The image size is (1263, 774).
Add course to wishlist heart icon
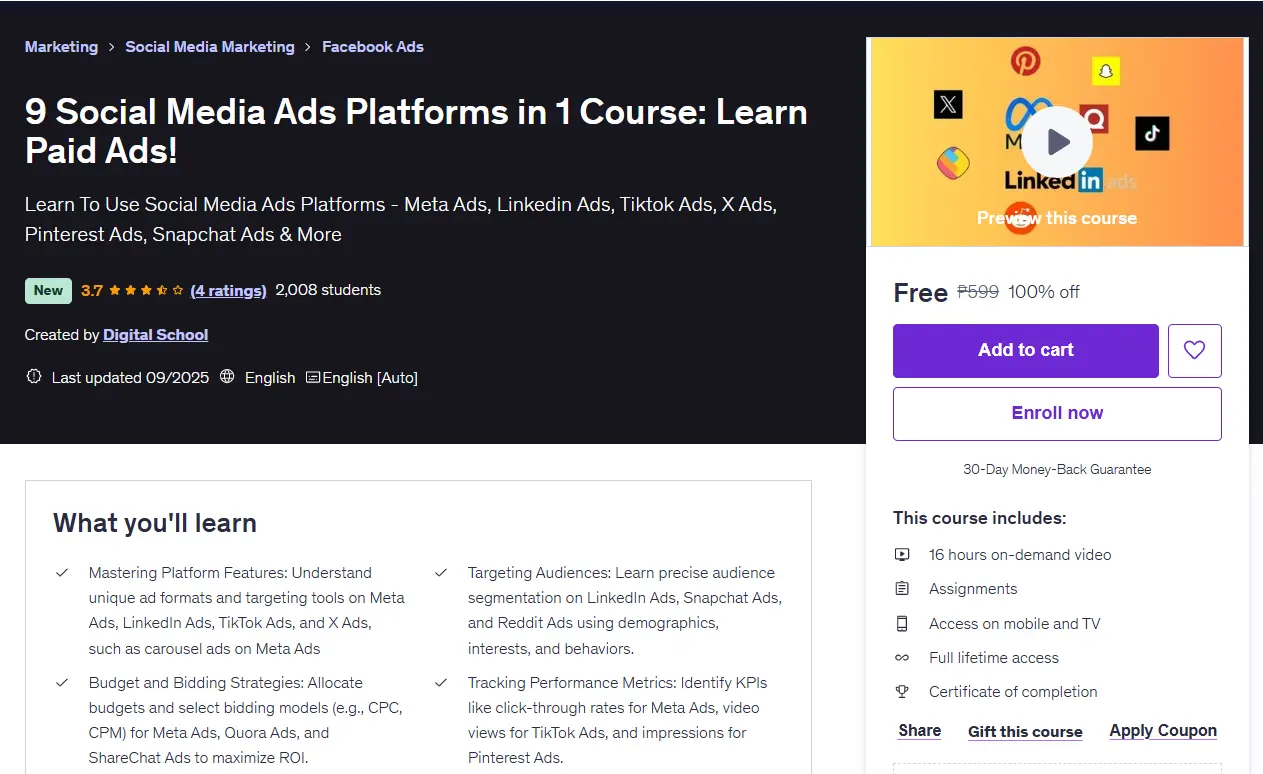click(1194, 350)
